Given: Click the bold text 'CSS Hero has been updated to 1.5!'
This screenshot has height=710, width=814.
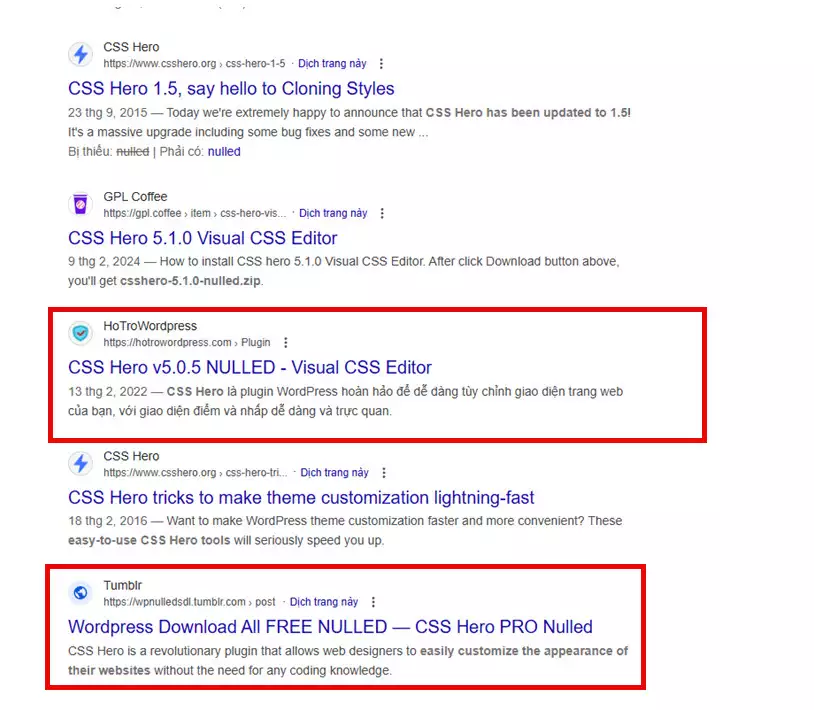Looking at the screenshot, I should coord(528,113).
